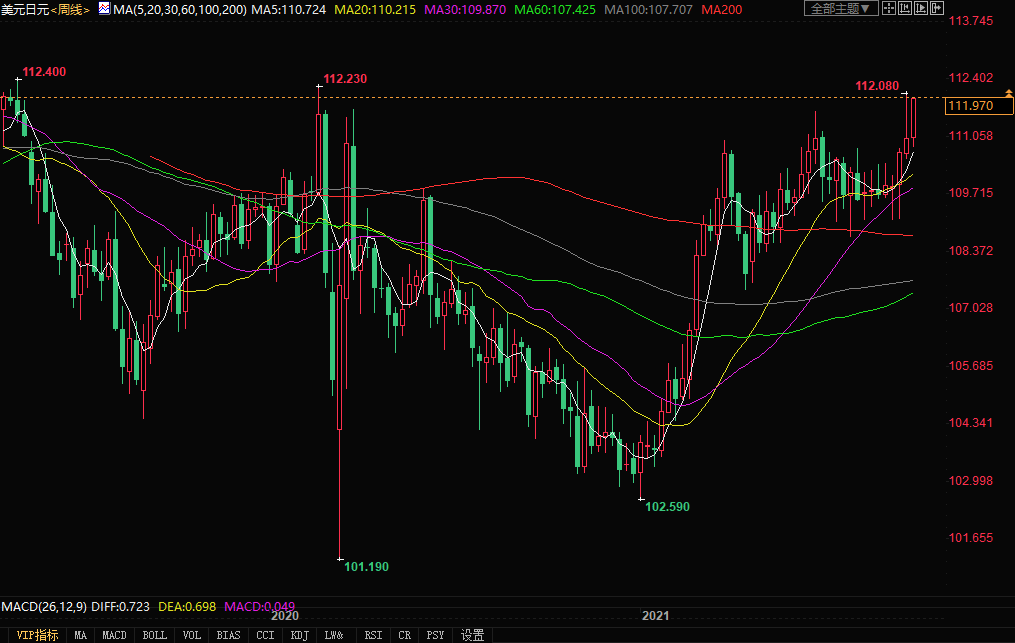Toggle the MA60 line label
This screenshot has width=1015, height=643.
pos(556,8)
